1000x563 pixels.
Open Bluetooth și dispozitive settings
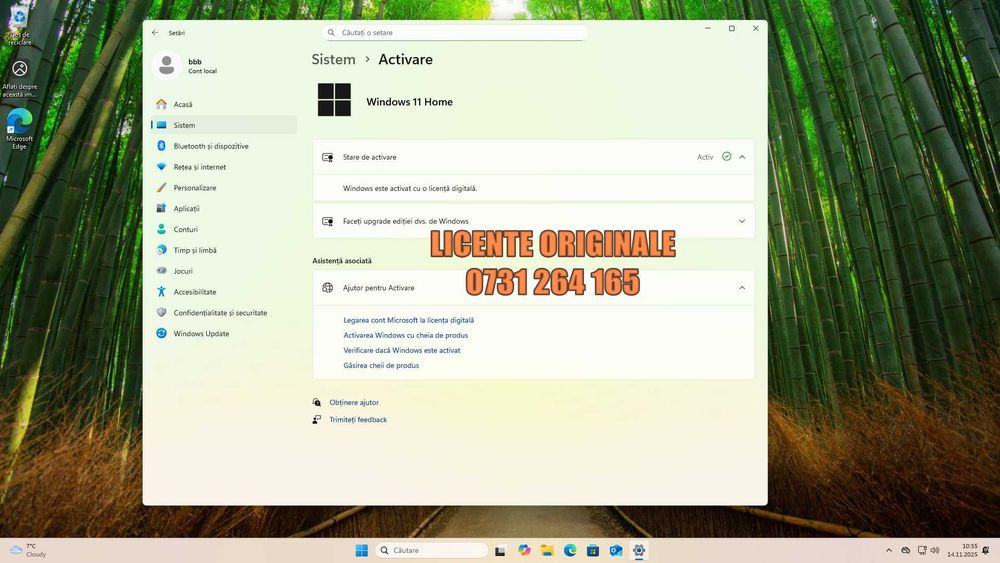click(224, 146)
